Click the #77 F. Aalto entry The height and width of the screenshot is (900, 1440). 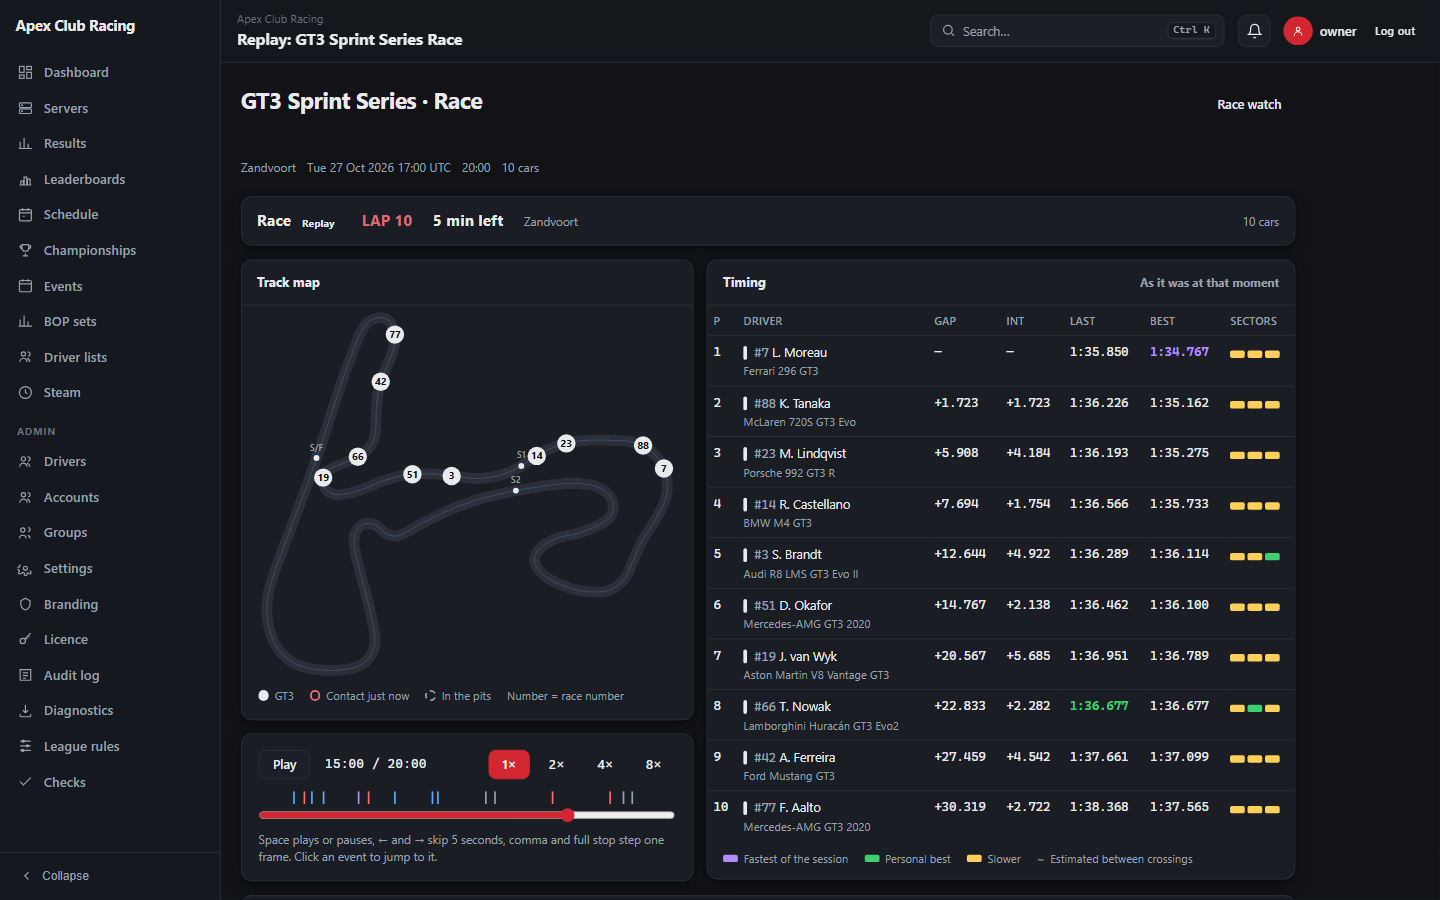tap(1000, 816)
